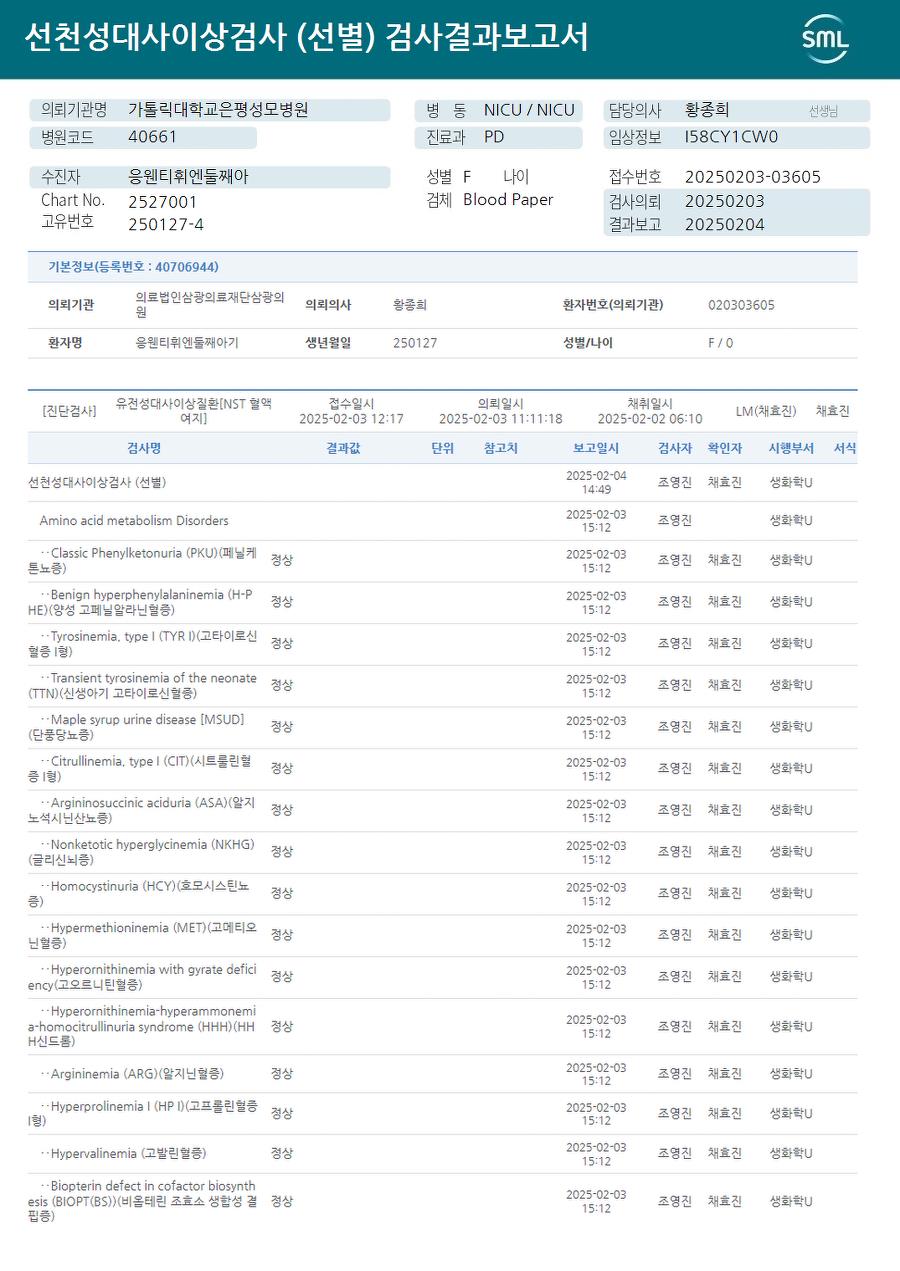Click the 정상 result for Biopterin defect row
The height and width of the screenshot is (1271, 900).
pos(282,1201)
